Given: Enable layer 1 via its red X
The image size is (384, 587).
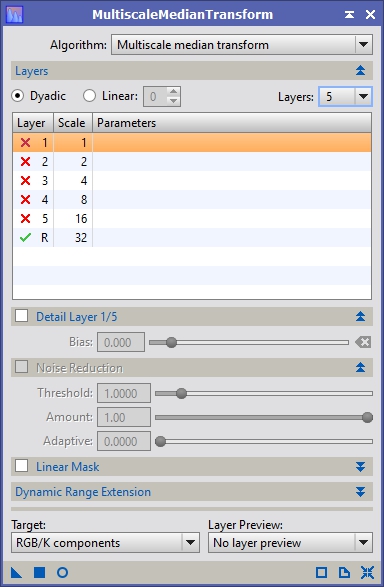Looking at the screenshot, I should (25, 143).
